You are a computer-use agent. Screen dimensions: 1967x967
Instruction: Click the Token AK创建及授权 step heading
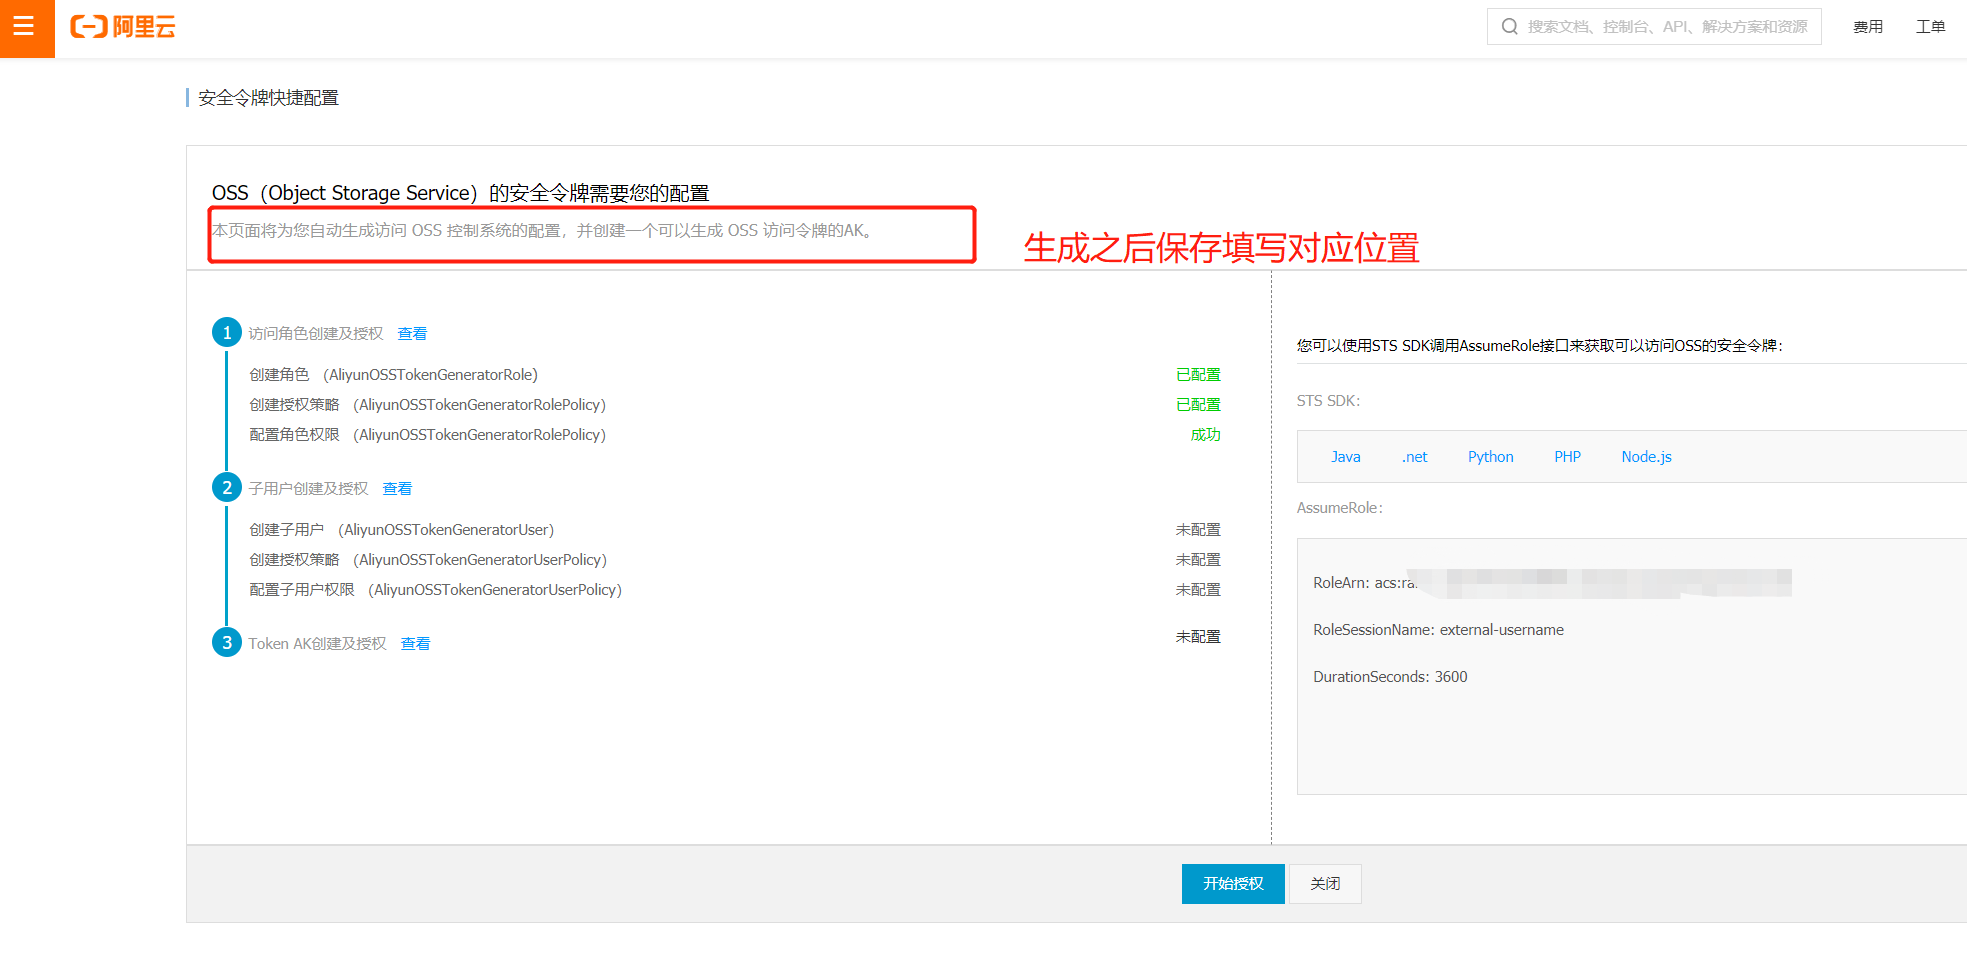[317, 644]
